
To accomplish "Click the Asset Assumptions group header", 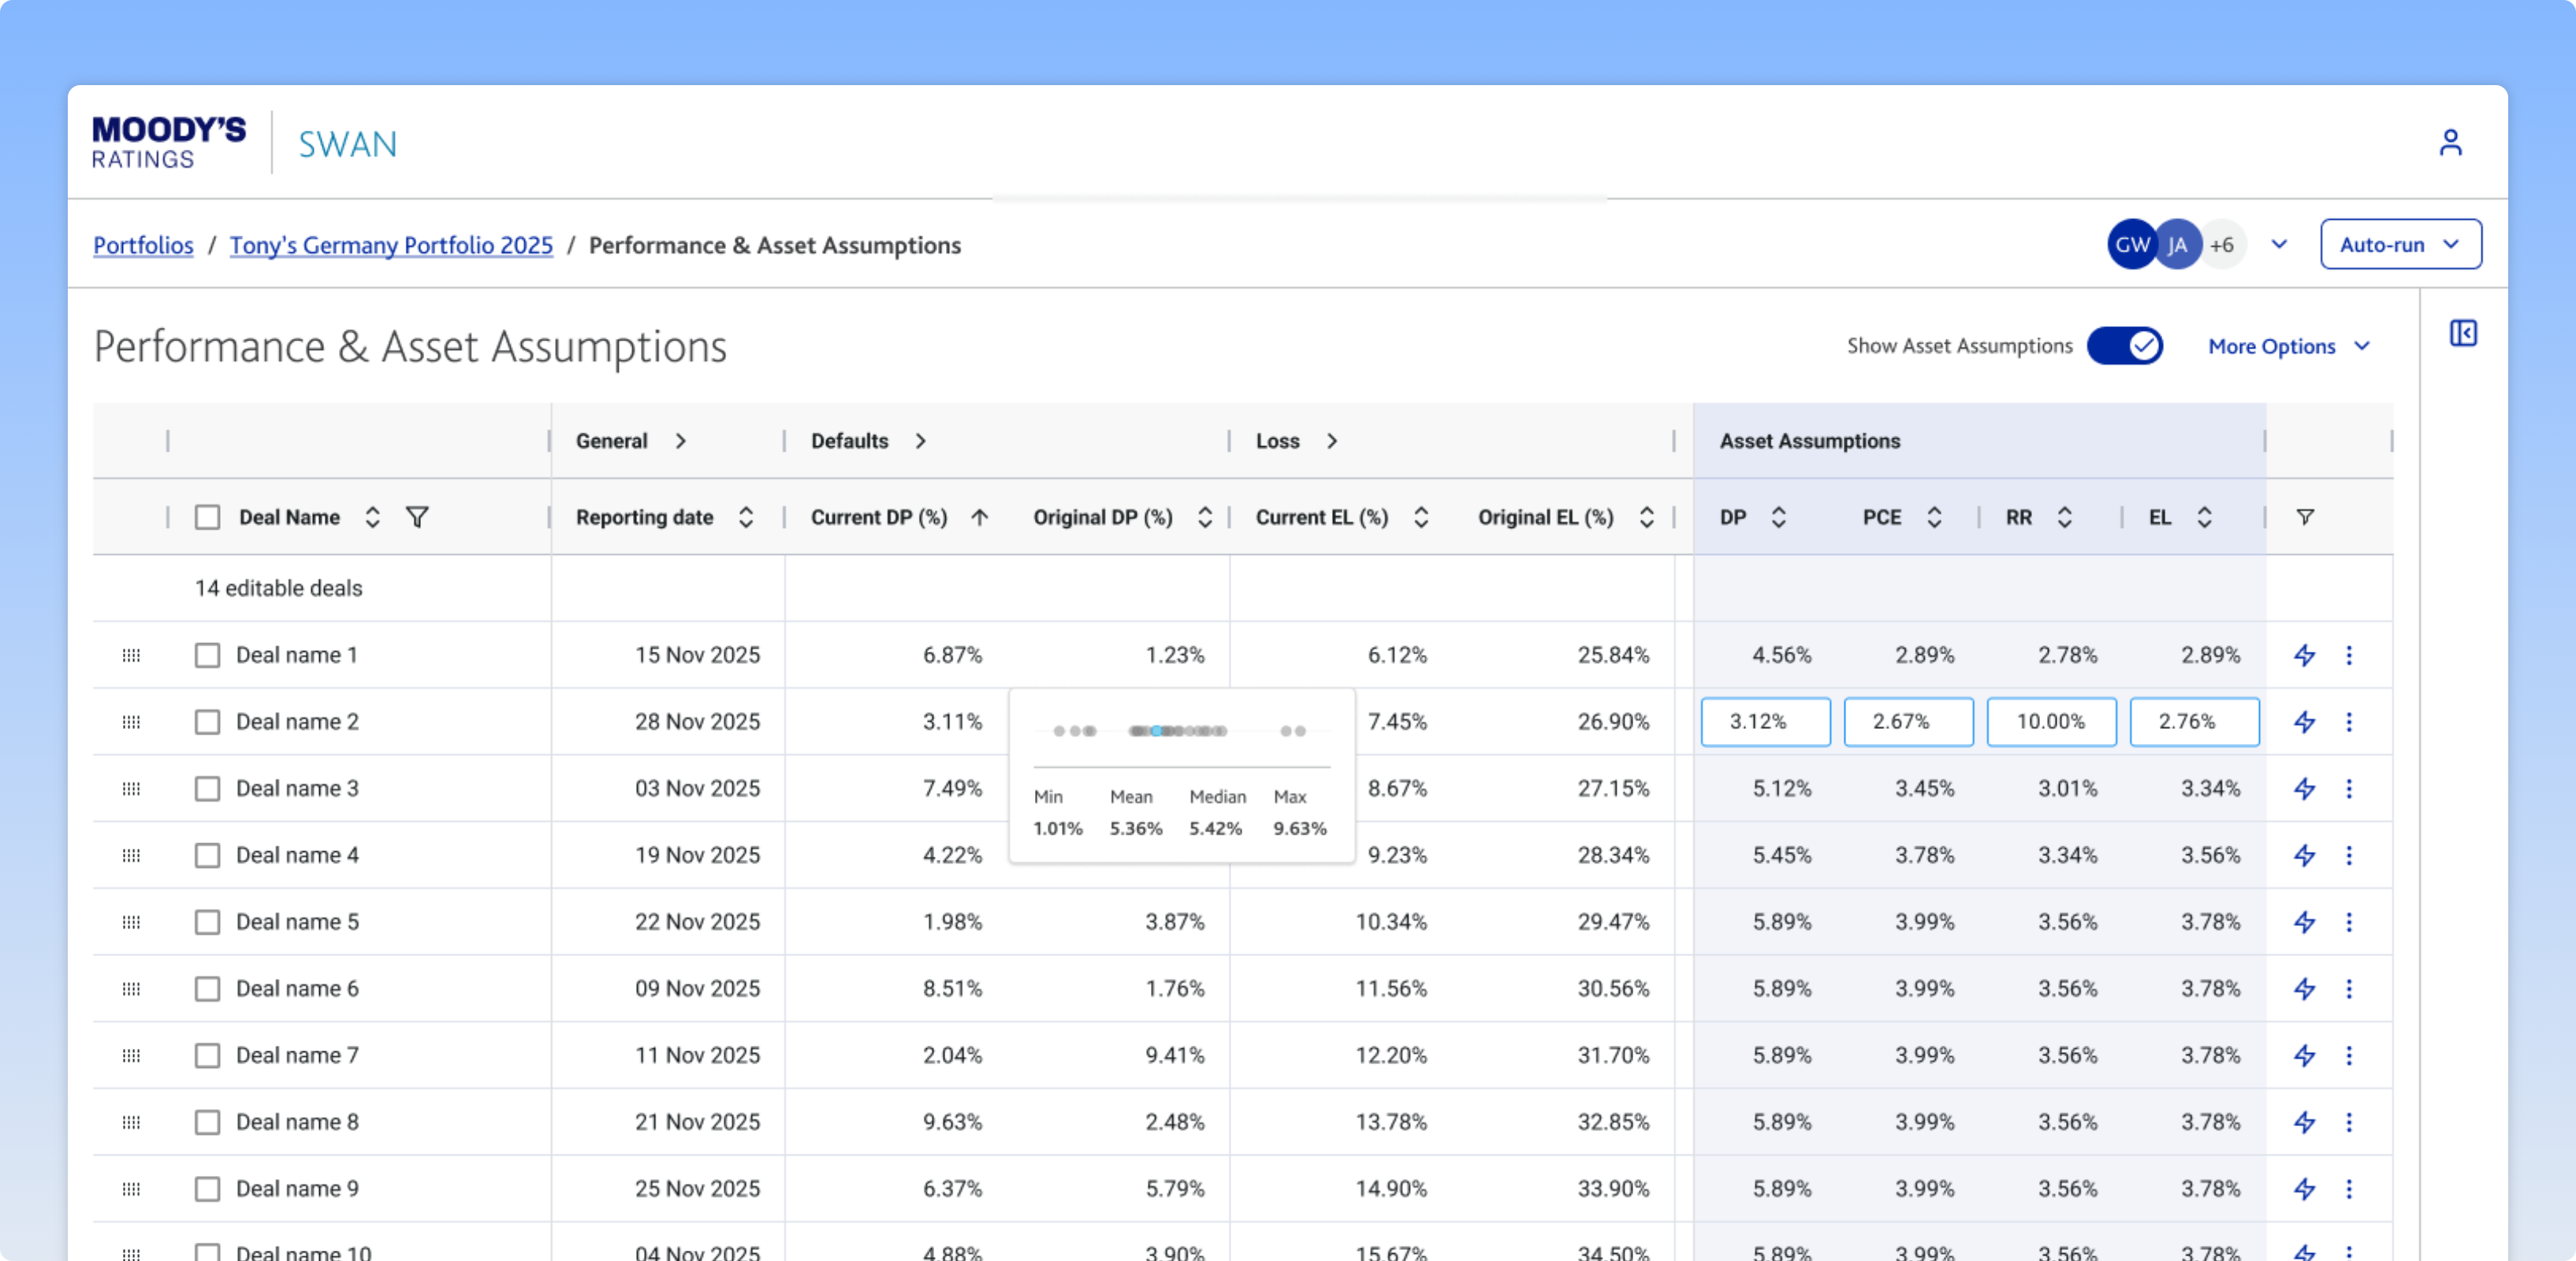I will (x=1809, y=441).
